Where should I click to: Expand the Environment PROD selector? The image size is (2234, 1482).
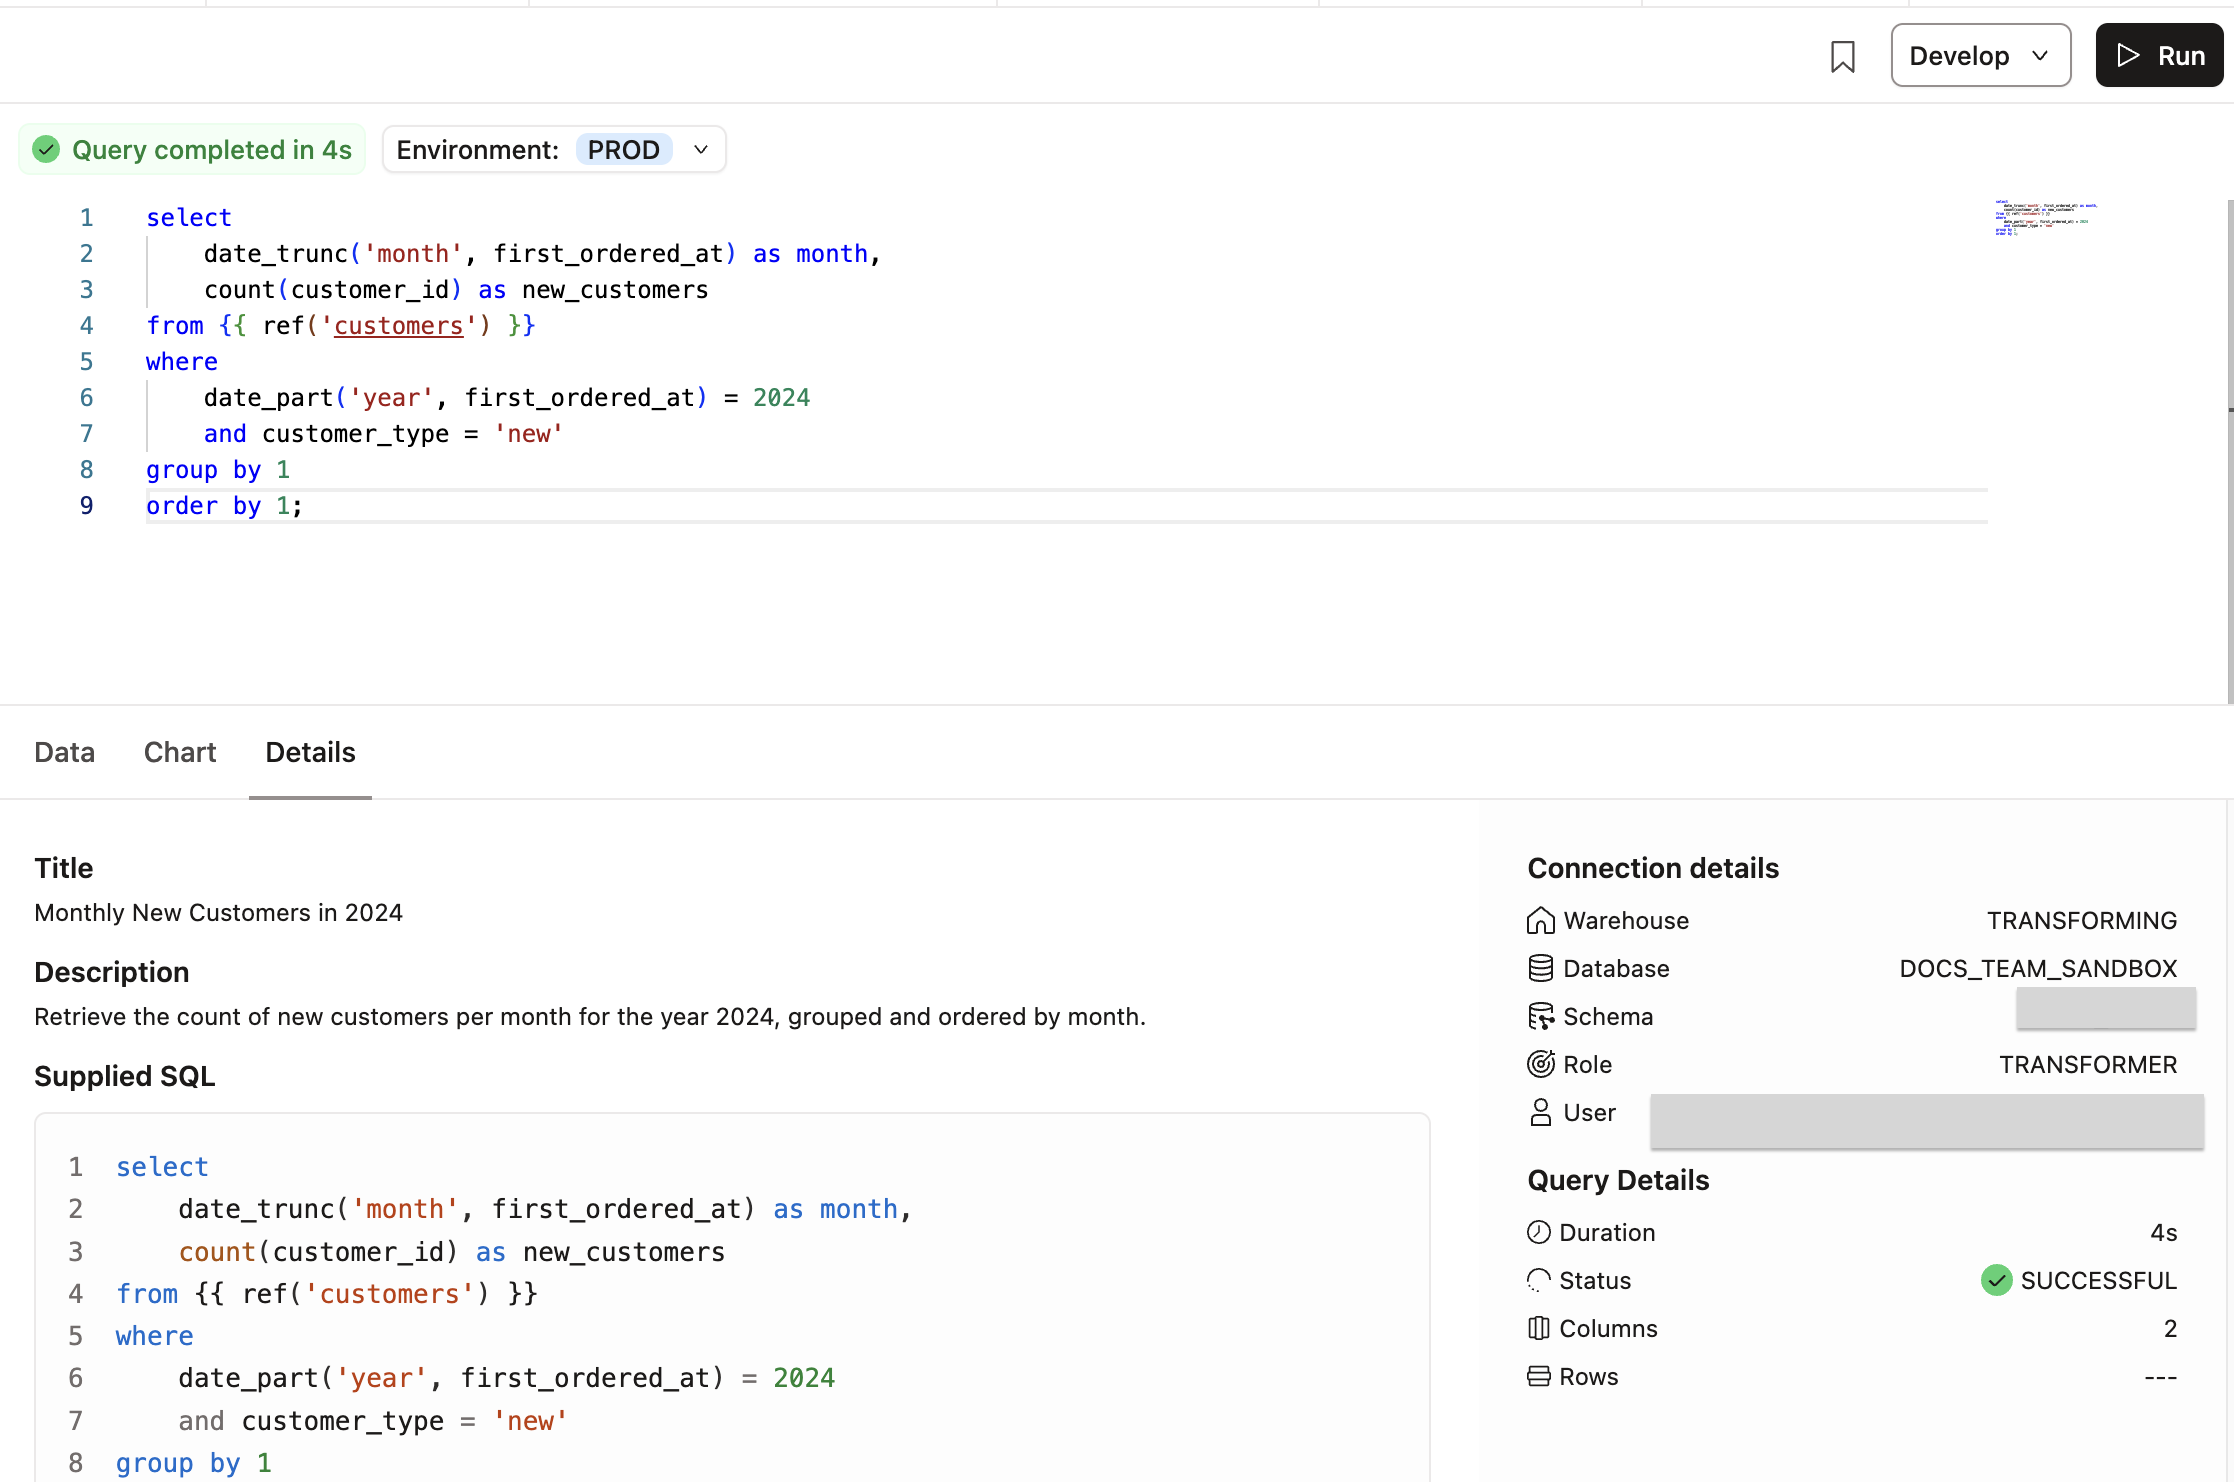(x=701, y=150)
